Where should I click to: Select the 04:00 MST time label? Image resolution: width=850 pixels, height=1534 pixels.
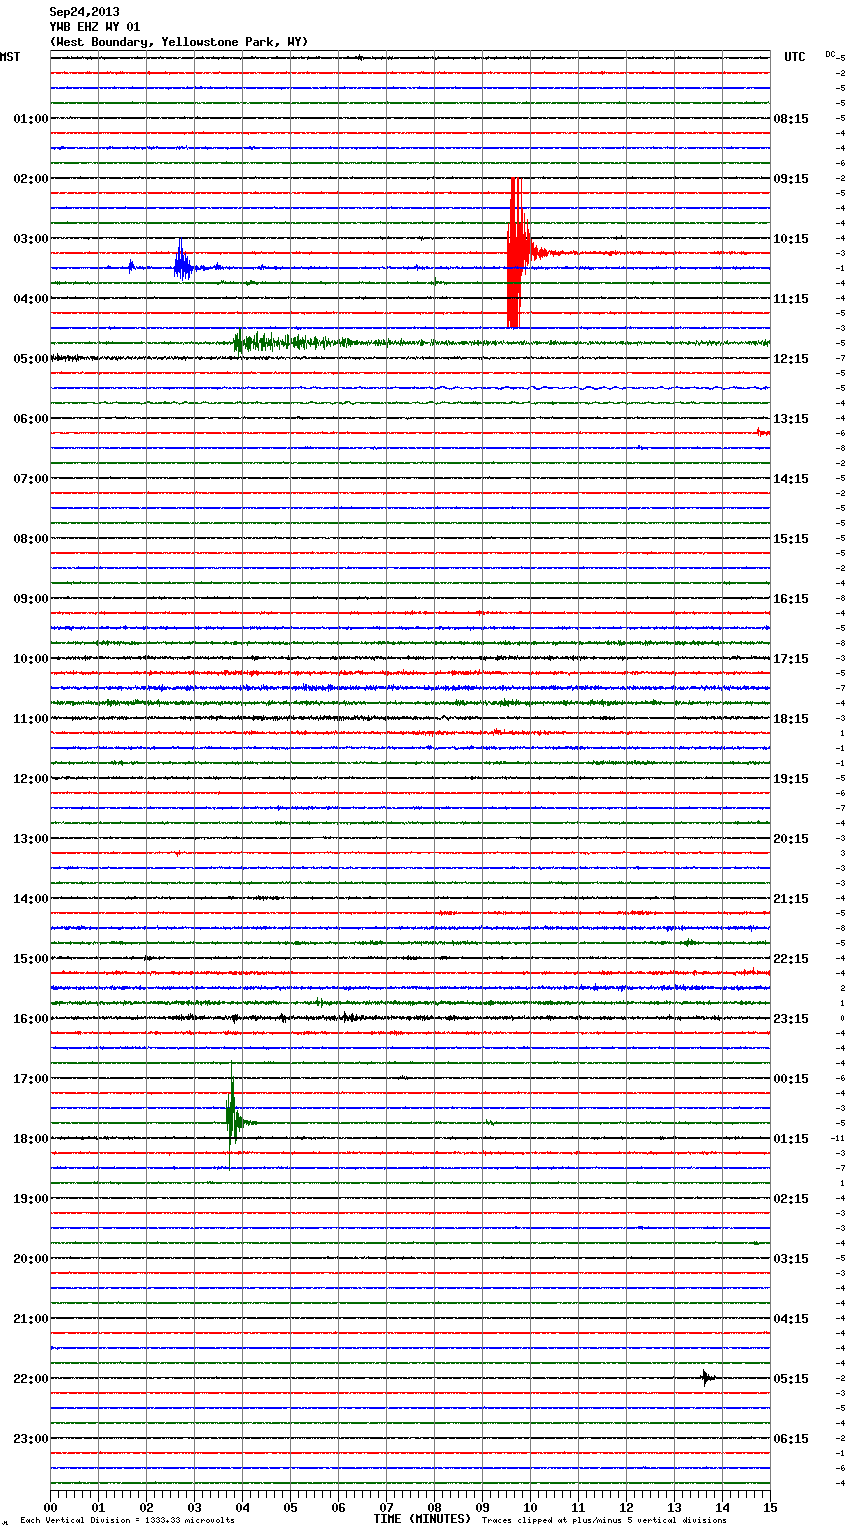click(30, 298)
